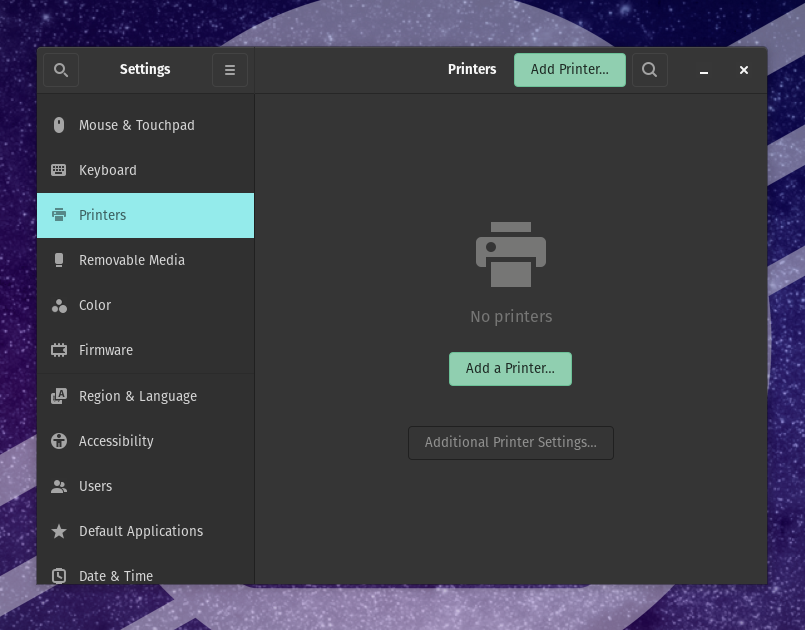Open the Settings hamburger menu
The width and height of the screenshot is (805, 630).
coord(229,70)
